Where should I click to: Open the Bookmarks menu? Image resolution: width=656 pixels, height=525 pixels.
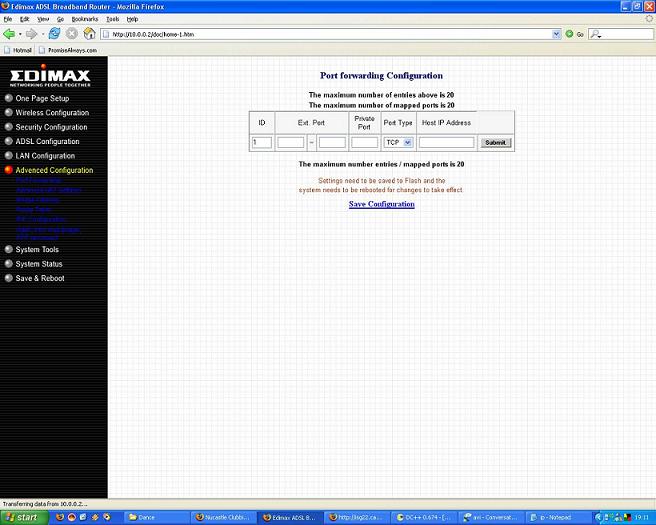(x=84, y=19)
